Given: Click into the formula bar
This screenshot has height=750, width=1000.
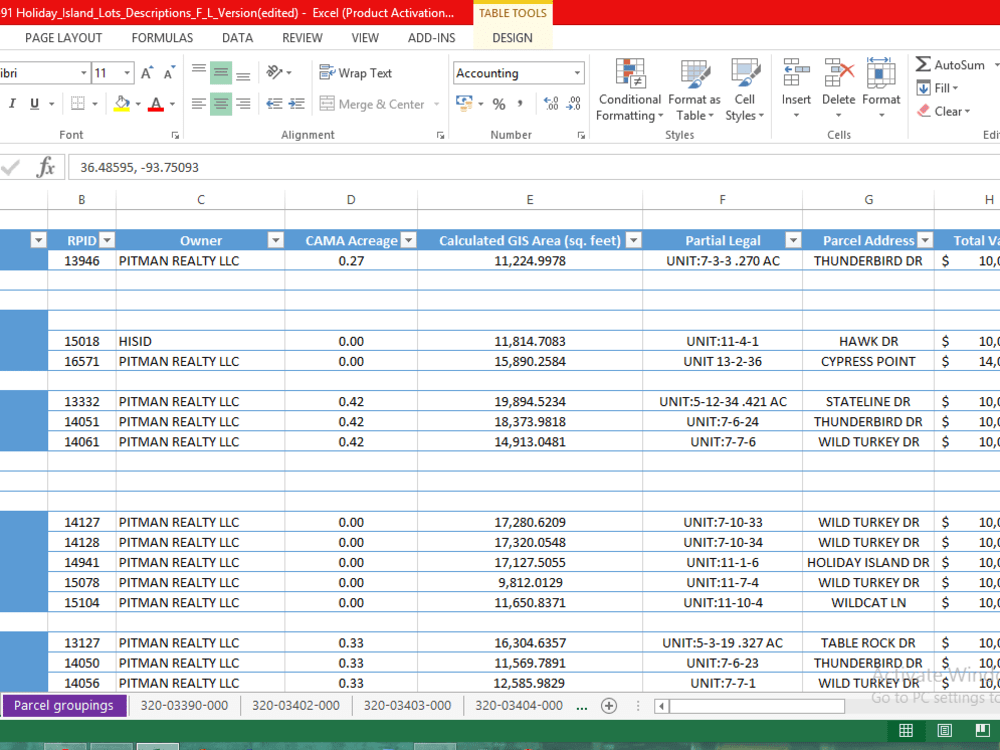Looking at the screenshot, I should (534, 168).
